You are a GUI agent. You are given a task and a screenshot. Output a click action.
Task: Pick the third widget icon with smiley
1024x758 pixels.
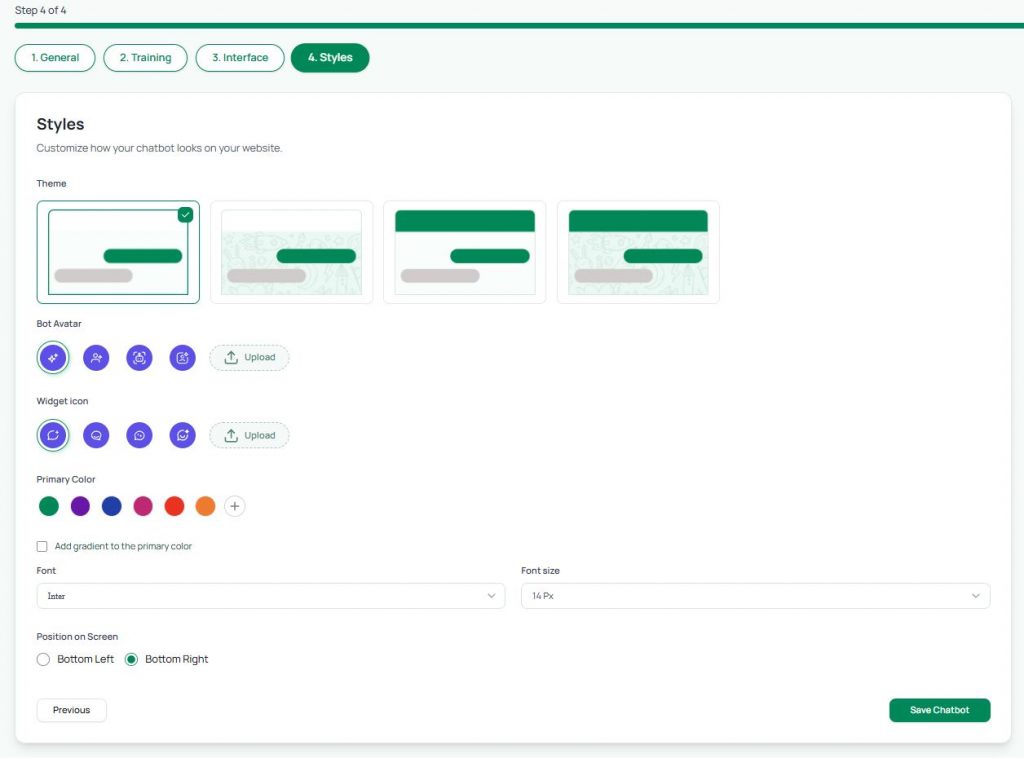[139, 435]
